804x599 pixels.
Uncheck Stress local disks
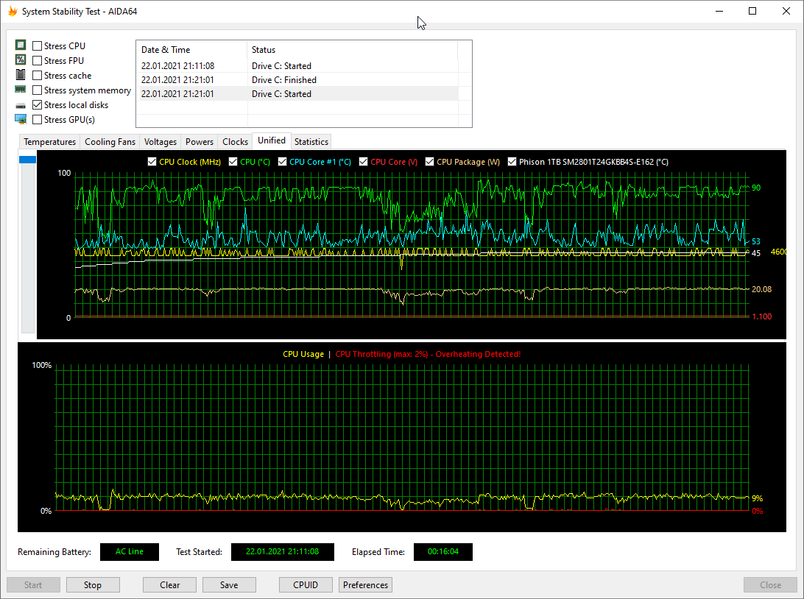(x=37, y=105)
